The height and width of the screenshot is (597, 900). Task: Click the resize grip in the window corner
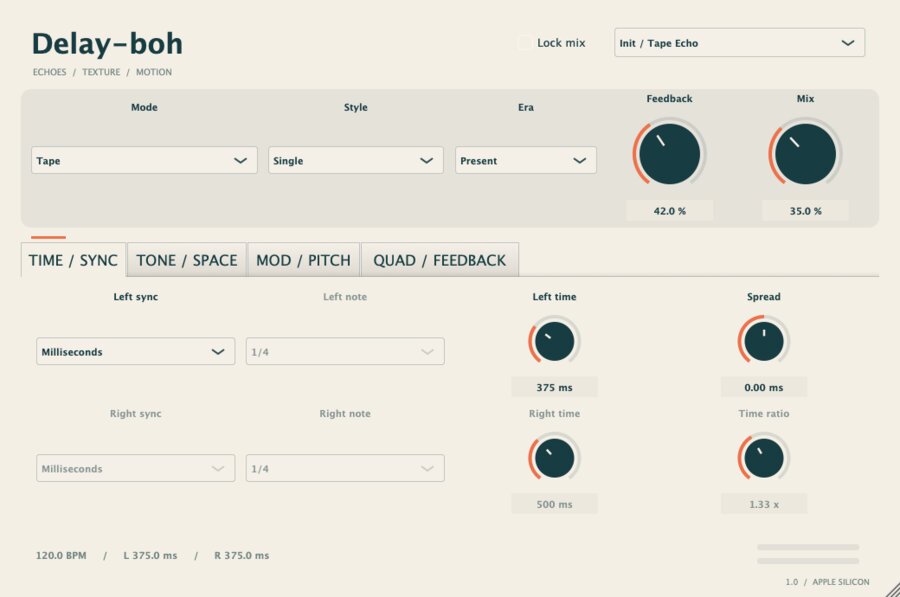[893, 590]
